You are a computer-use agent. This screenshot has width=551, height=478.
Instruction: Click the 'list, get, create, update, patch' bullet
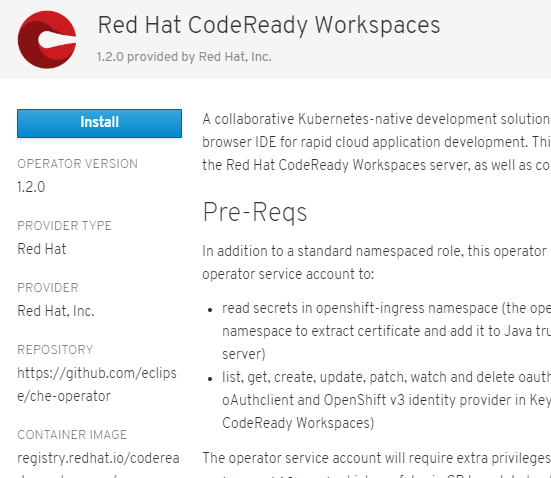click(387, 400)
